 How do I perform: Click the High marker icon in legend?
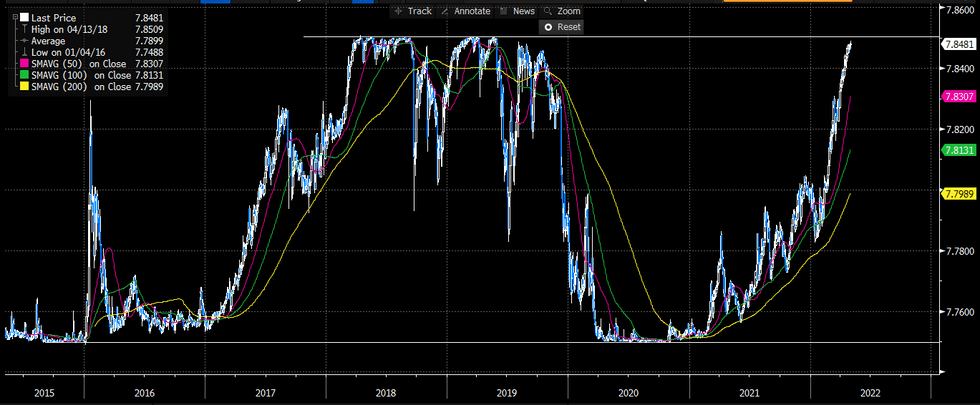click(x=24, y=30)
